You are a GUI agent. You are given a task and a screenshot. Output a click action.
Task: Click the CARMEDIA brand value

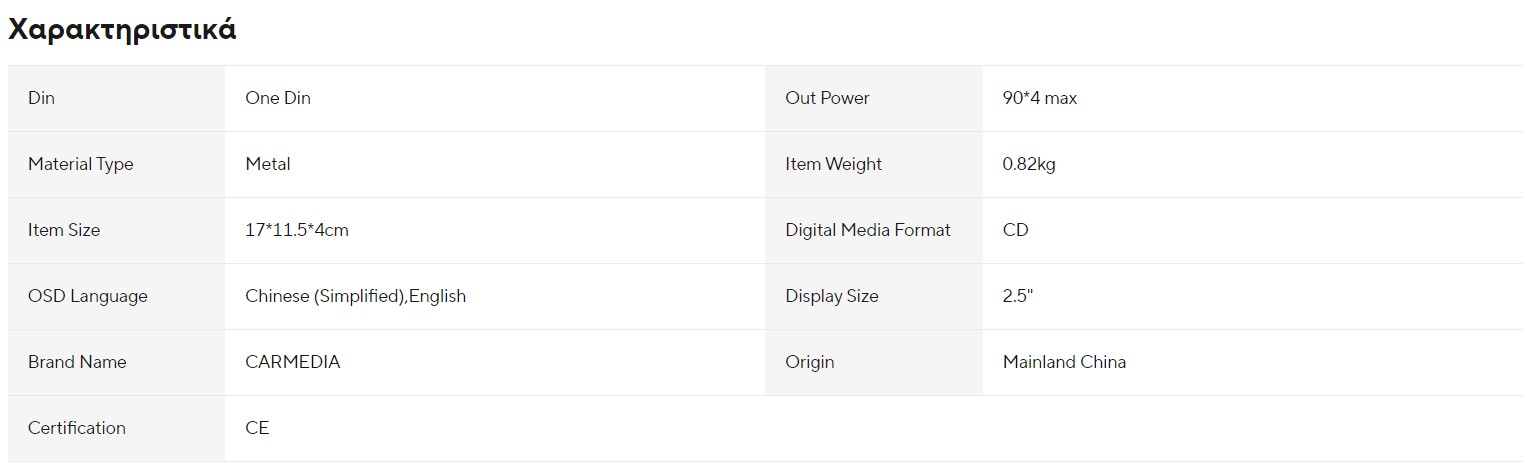point(293,362)
